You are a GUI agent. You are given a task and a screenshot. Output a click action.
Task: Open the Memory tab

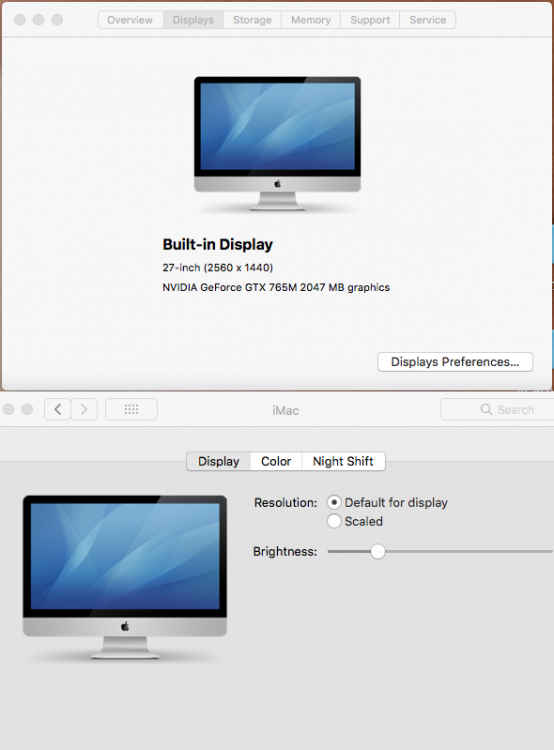tap(311, 20)
